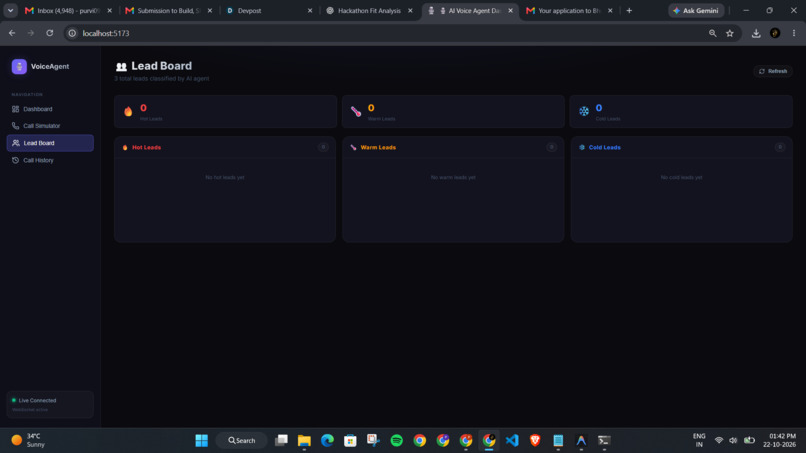Click 'No warm leads yet' text
The width and height of the screenshot is (806, 453).
[x=453, y=177]
